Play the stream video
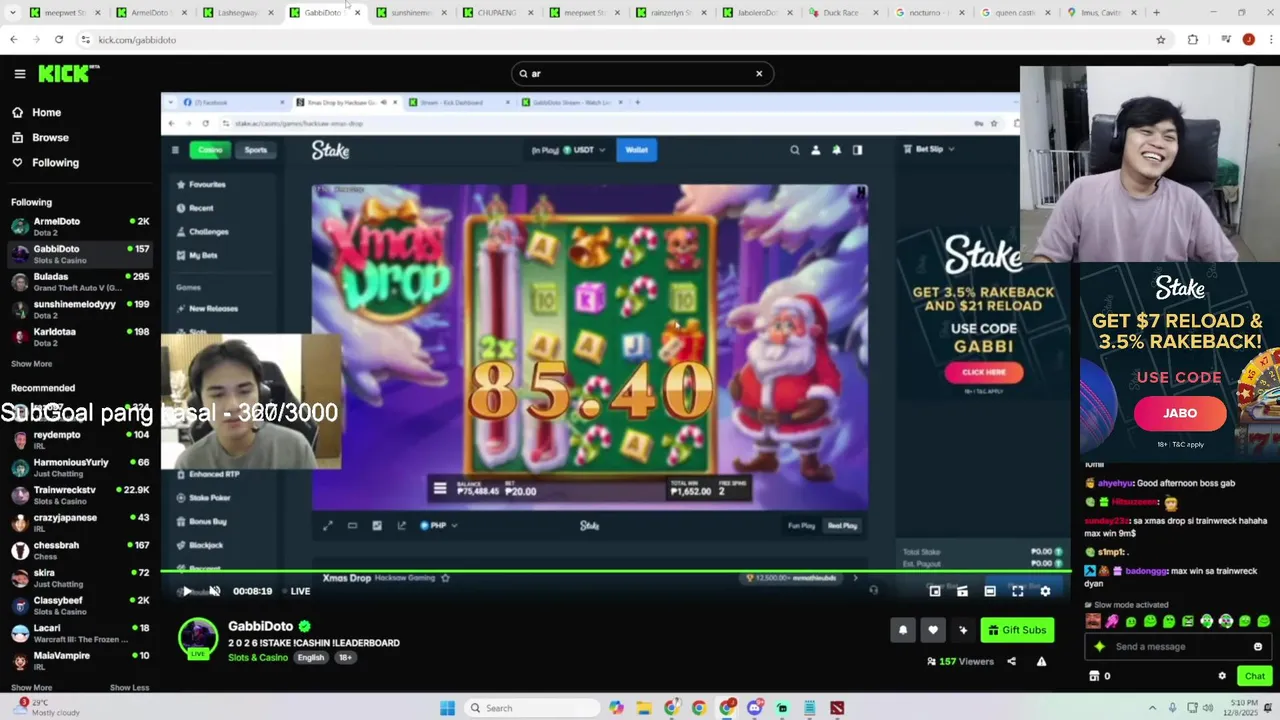This screenshot has height=720, width=1280. tap(187, 591)
